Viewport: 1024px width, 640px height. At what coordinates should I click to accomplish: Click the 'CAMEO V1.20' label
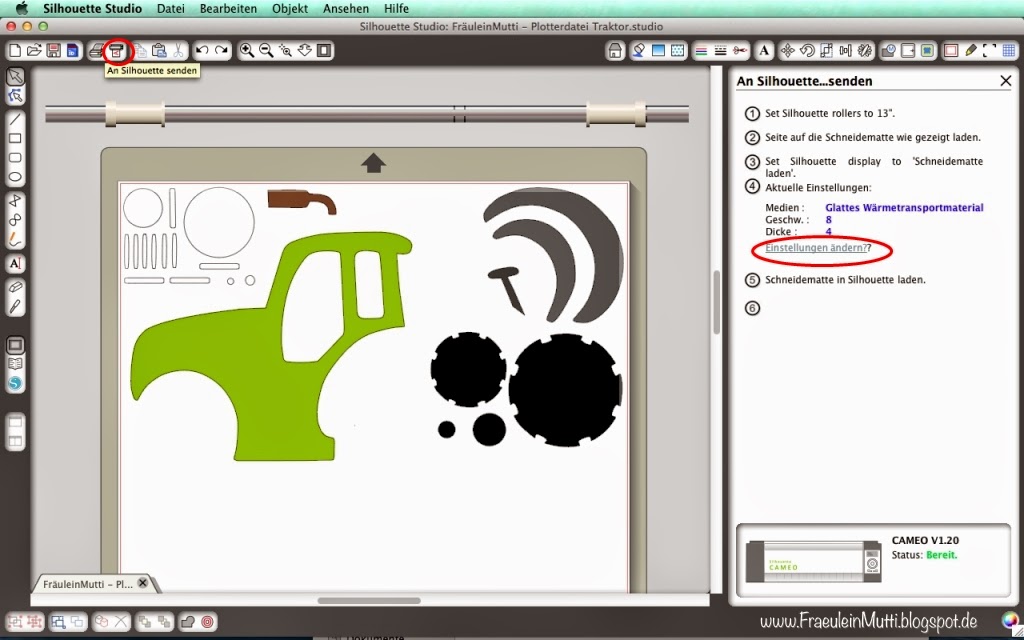point(925,541)
